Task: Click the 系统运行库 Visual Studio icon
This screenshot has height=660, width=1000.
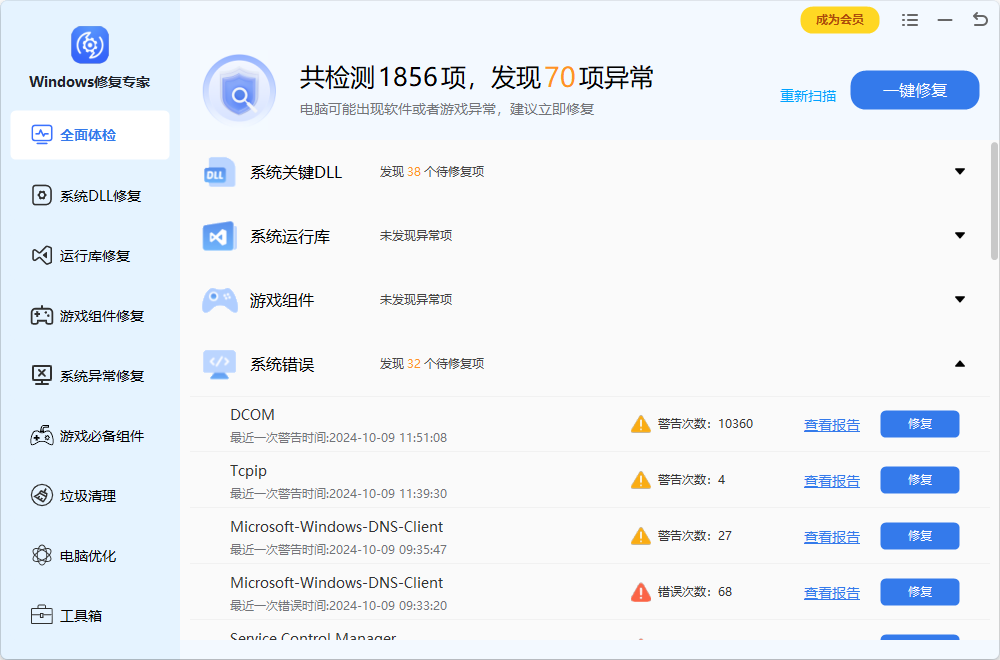Action: pyautogui.click(x=219, y=236)
